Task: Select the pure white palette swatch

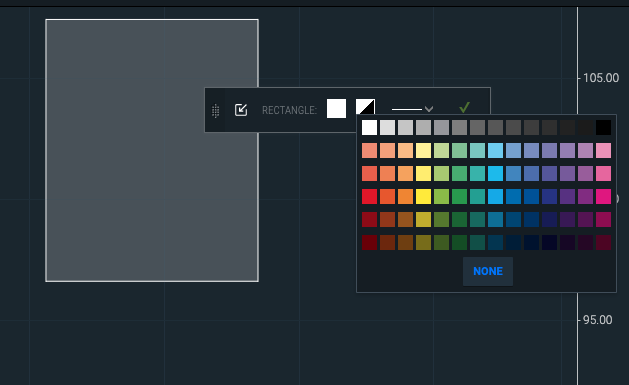Action: point(369,128)
